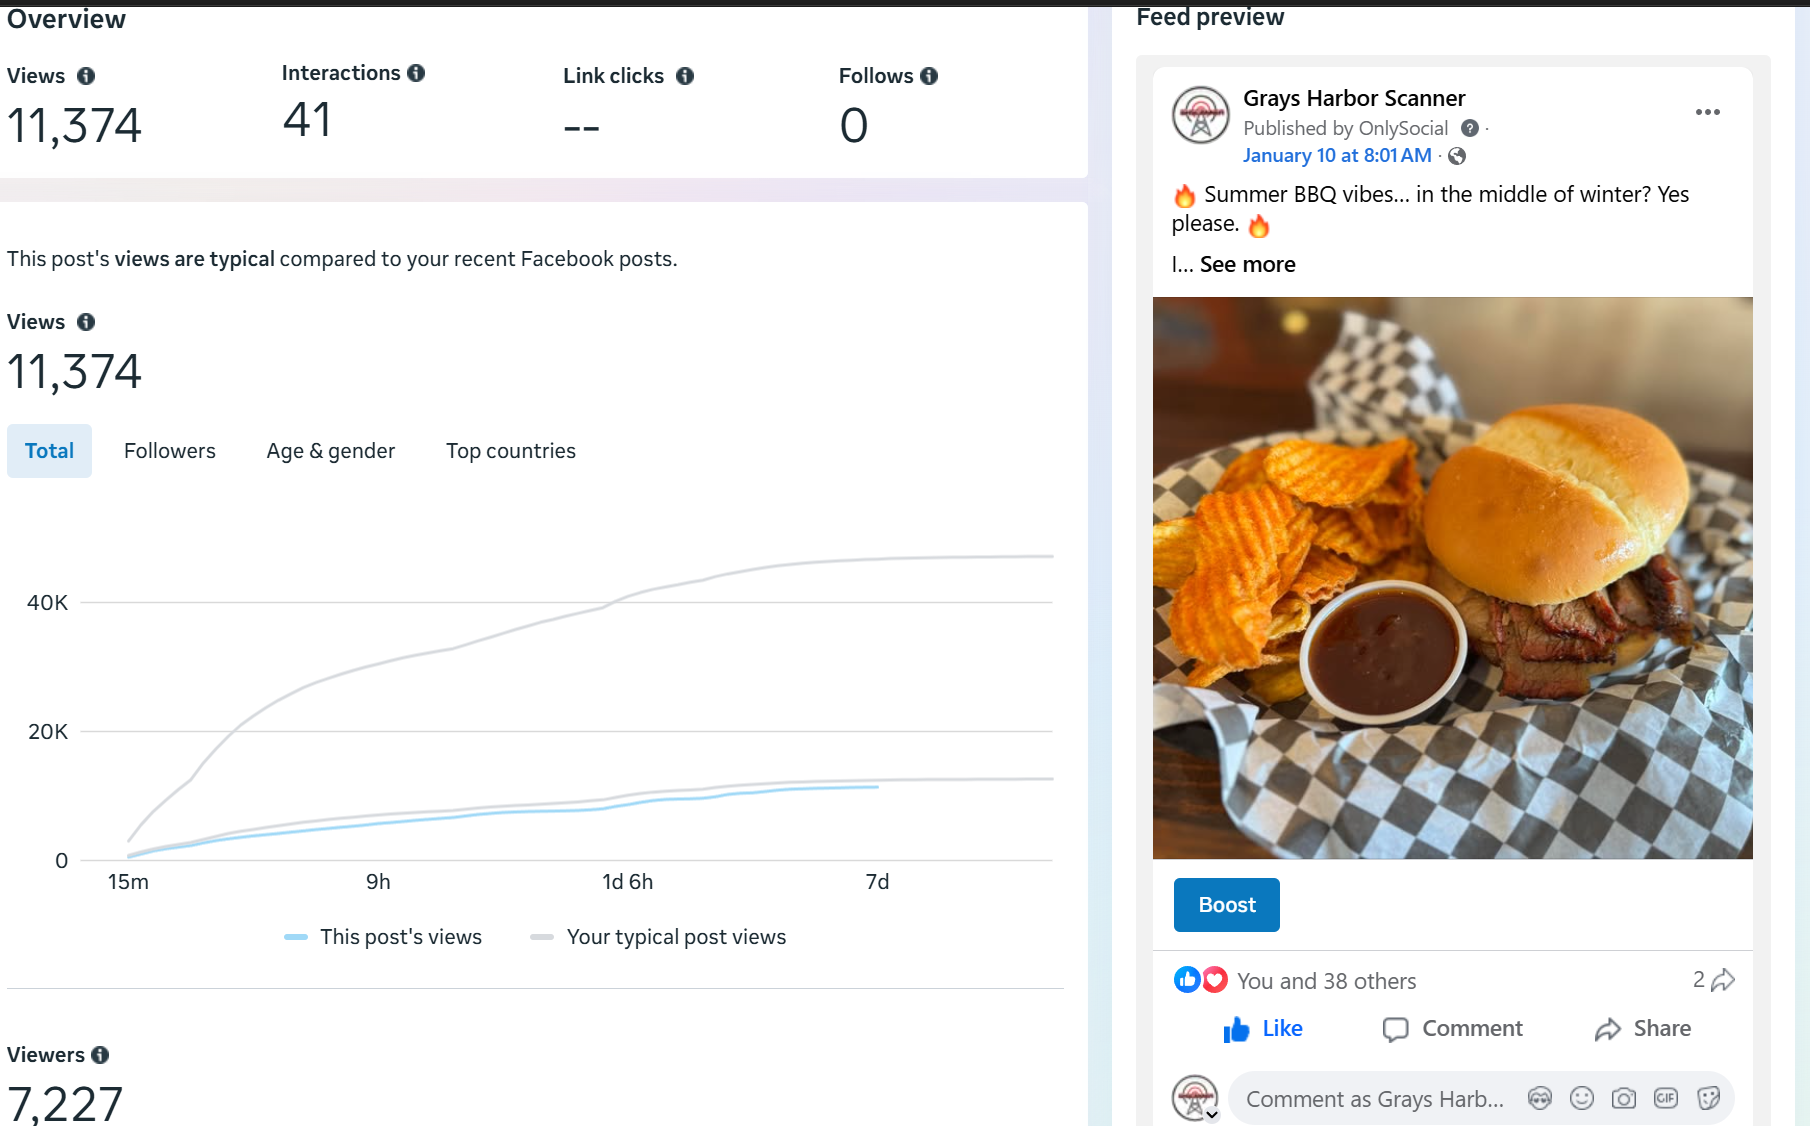This screenshot has height=1126, width=1810.
Task: Click the Comment as Grays Harbor input field
Action: coord(1375,1099)
